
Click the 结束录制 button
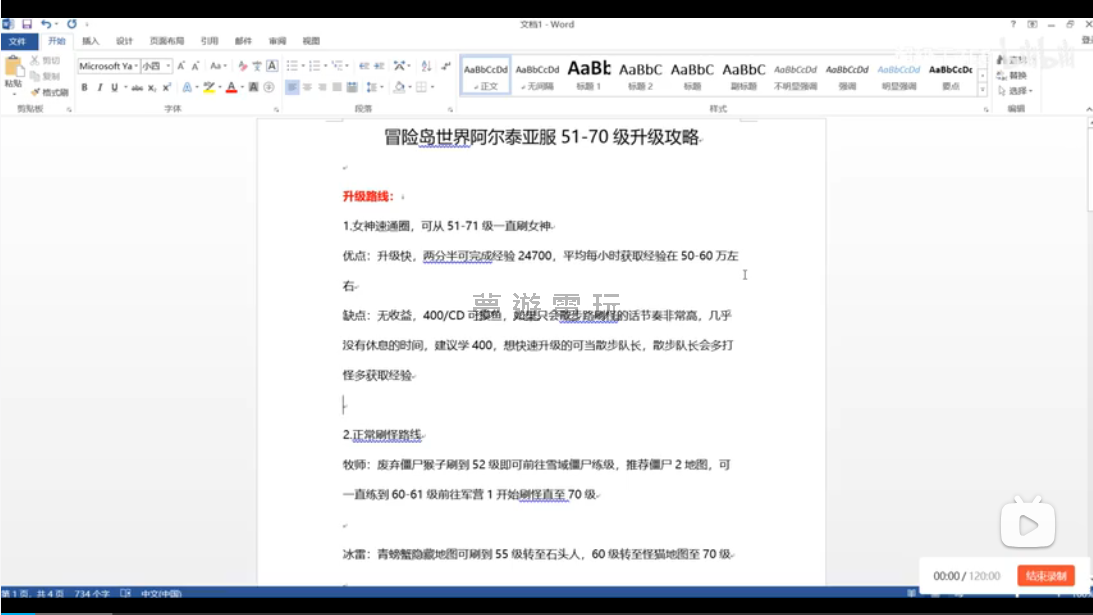pyautogui.click(x=1045, y=576)
